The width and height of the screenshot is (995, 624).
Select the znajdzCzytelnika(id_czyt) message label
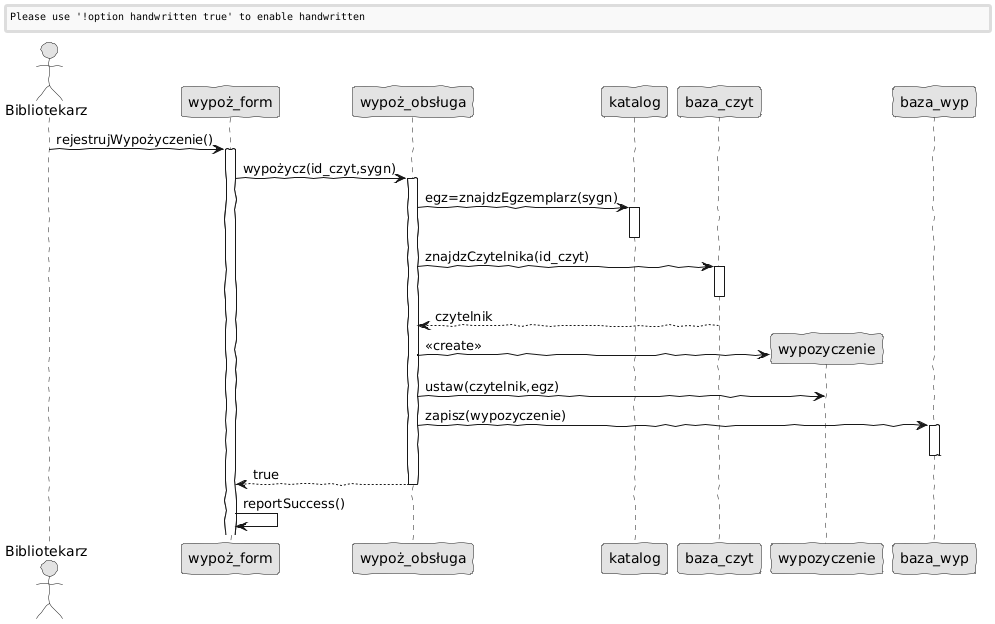point(506,257)
